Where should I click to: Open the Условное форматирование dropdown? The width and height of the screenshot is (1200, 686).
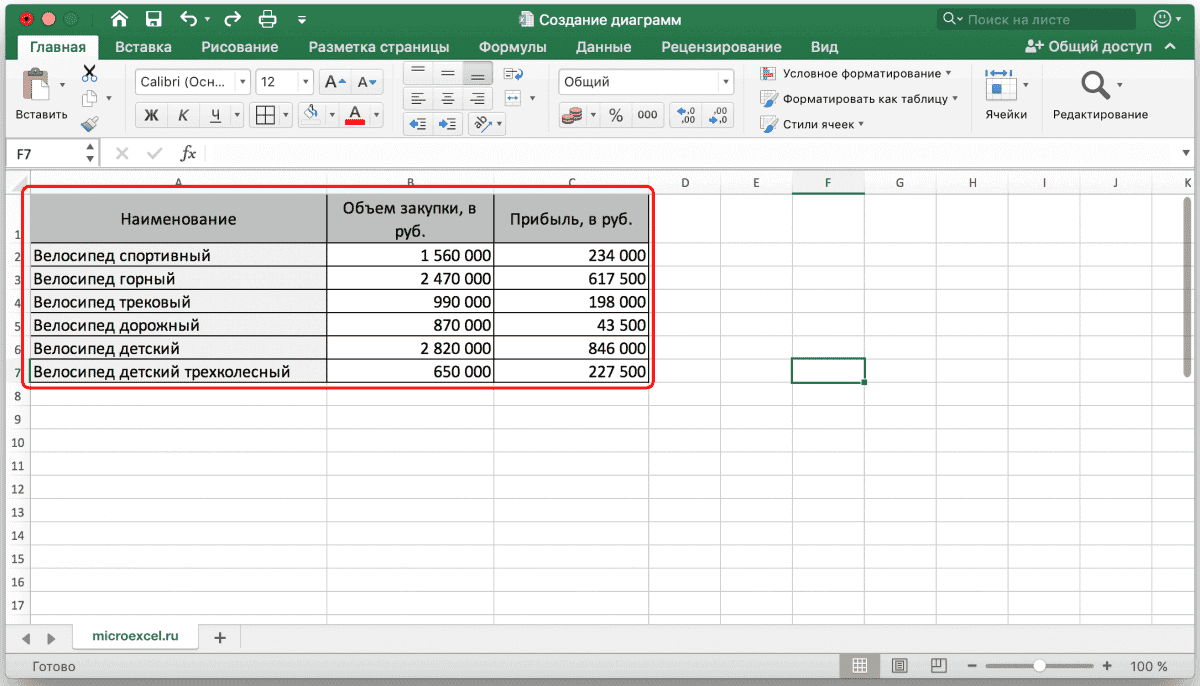pyautogui.click(x=855, y=73)
